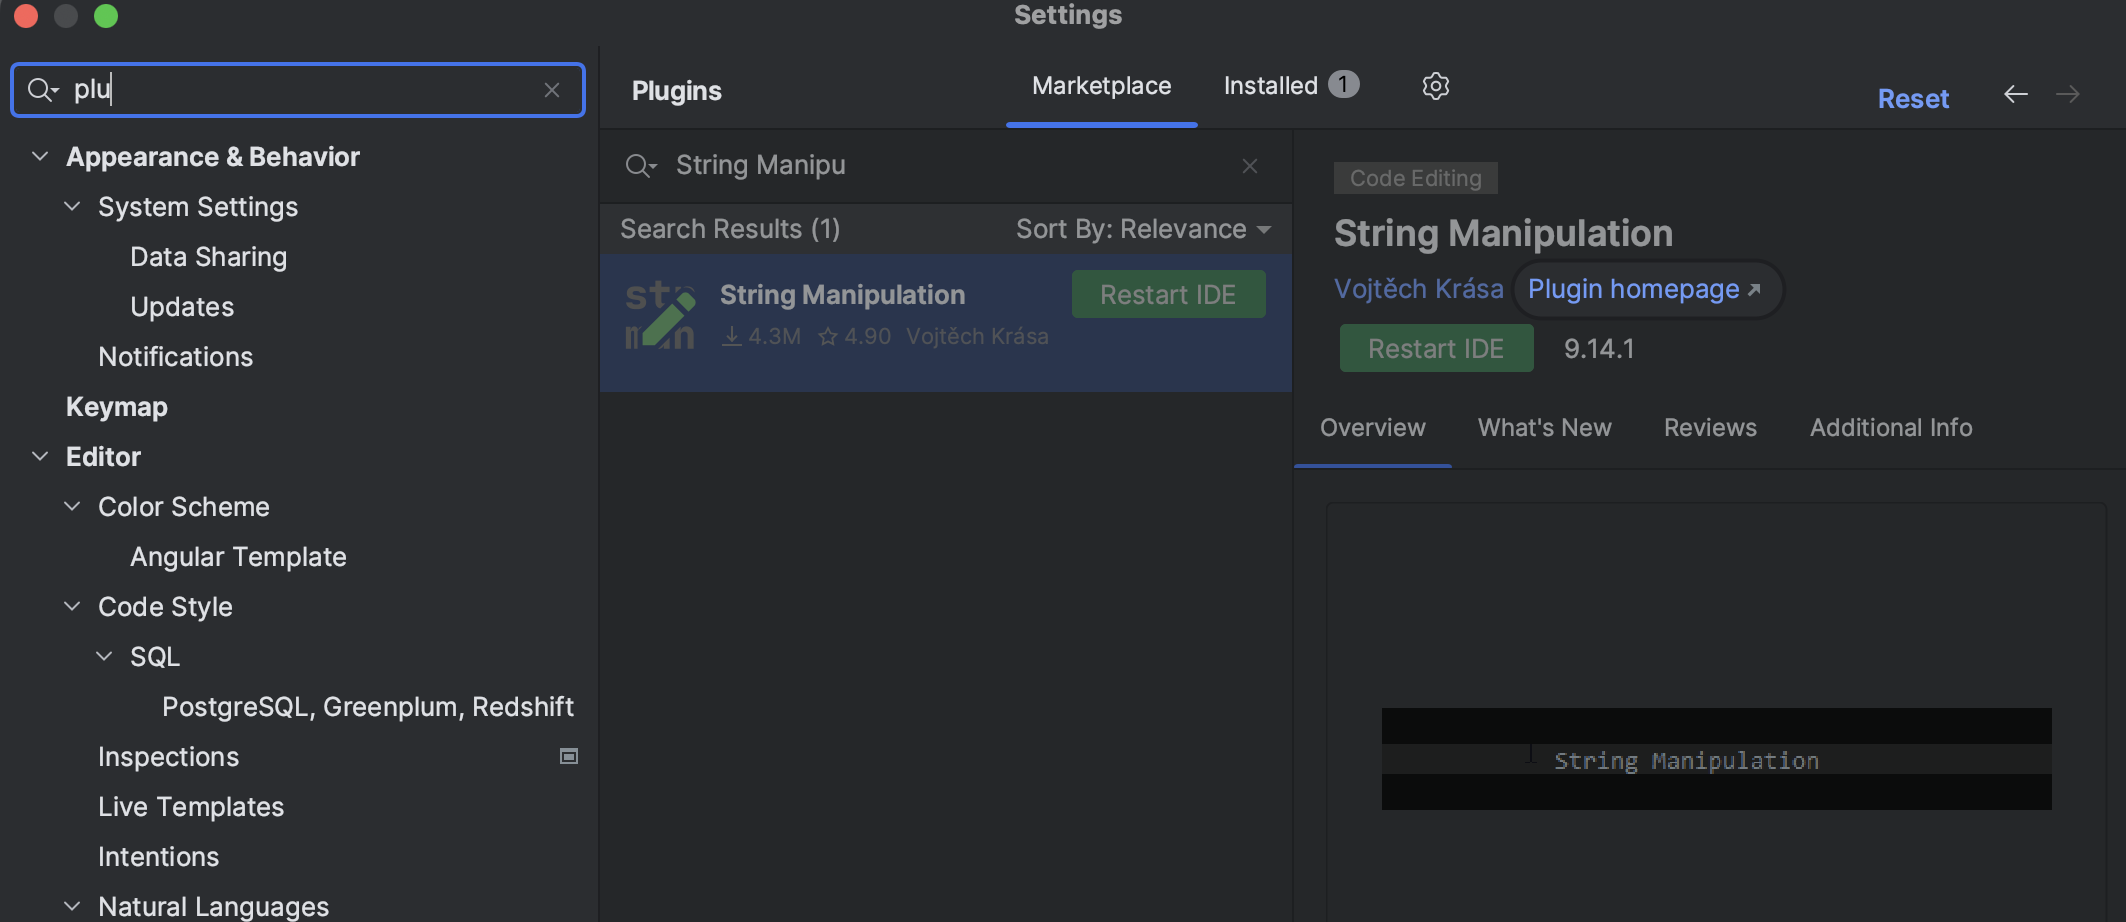
Task: Open the Plugin homepage link
Action: click(x=1644, y=289)
